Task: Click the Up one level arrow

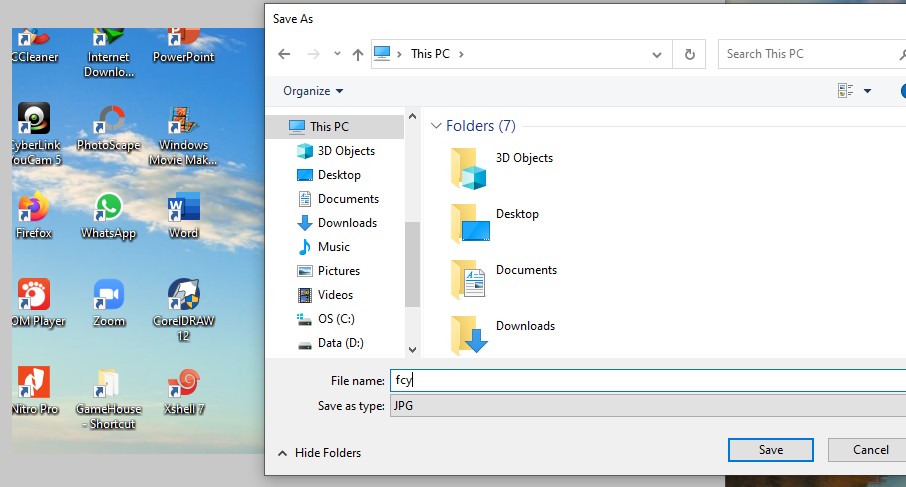Action: click(x=357, y=54)
